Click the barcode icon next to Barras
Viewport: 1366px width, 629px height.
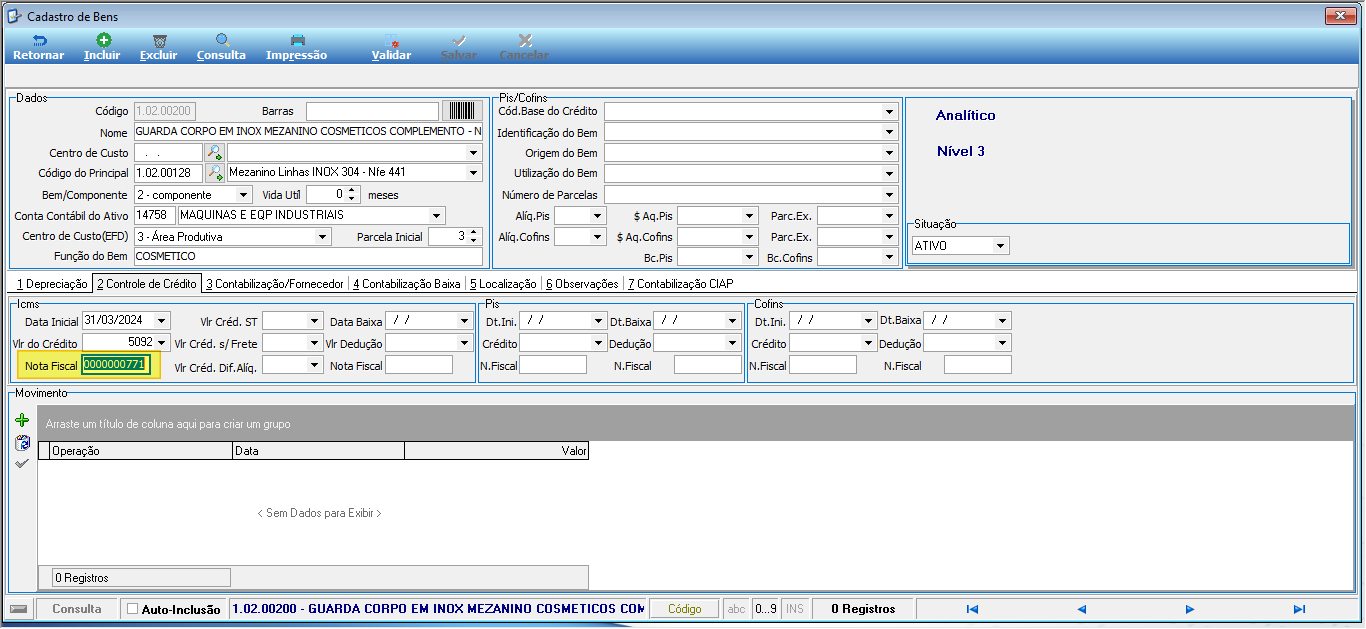tap(462, 111)
